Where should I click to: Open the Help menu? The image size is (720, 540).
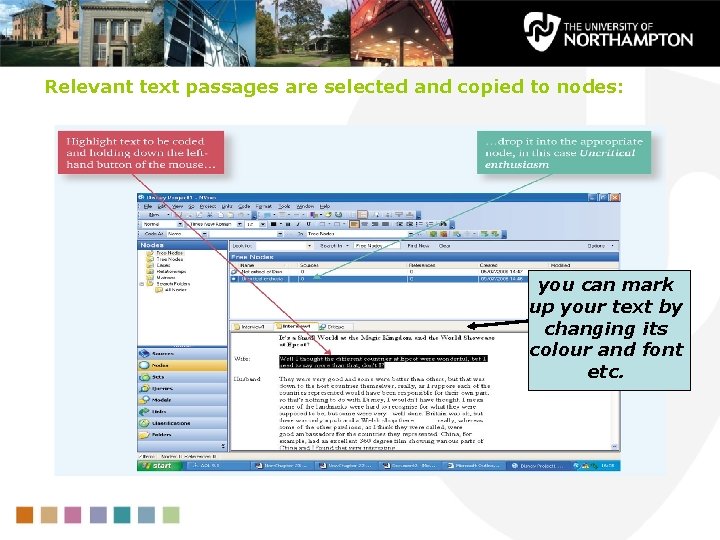[325, 206]
